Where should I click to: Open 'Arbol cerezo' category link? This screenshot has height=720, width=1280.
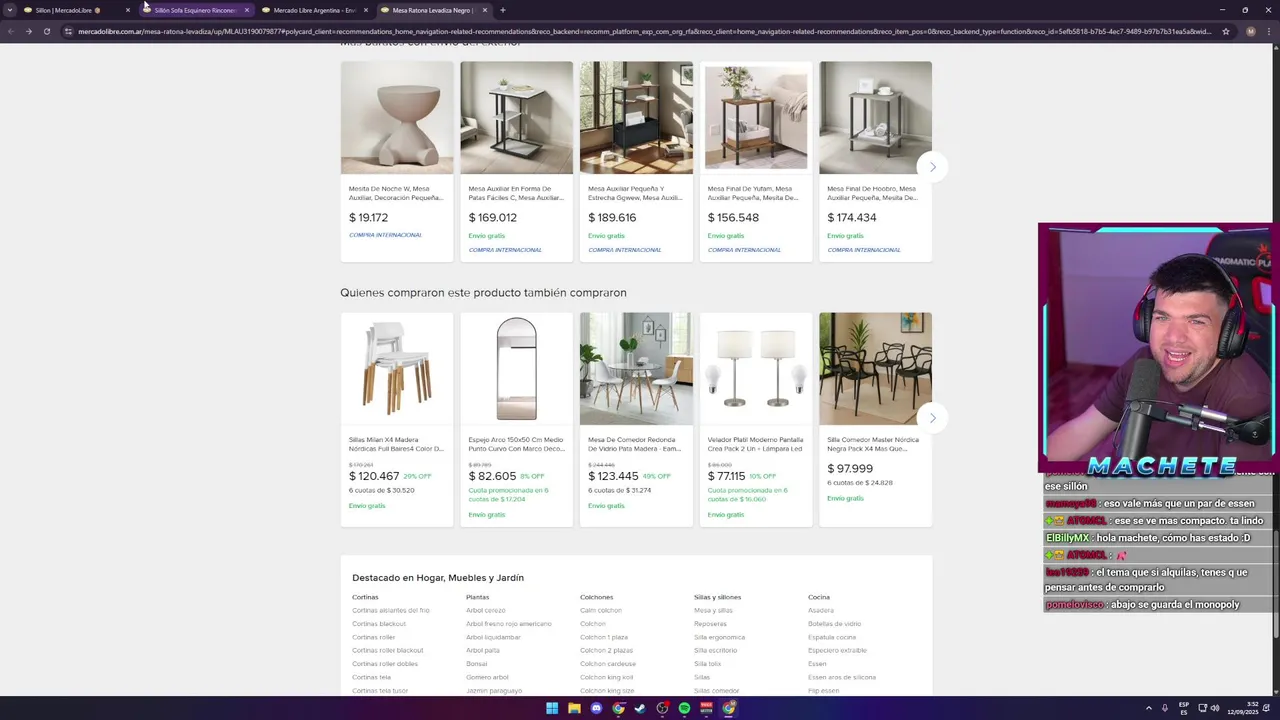click(x=486, y=610)
